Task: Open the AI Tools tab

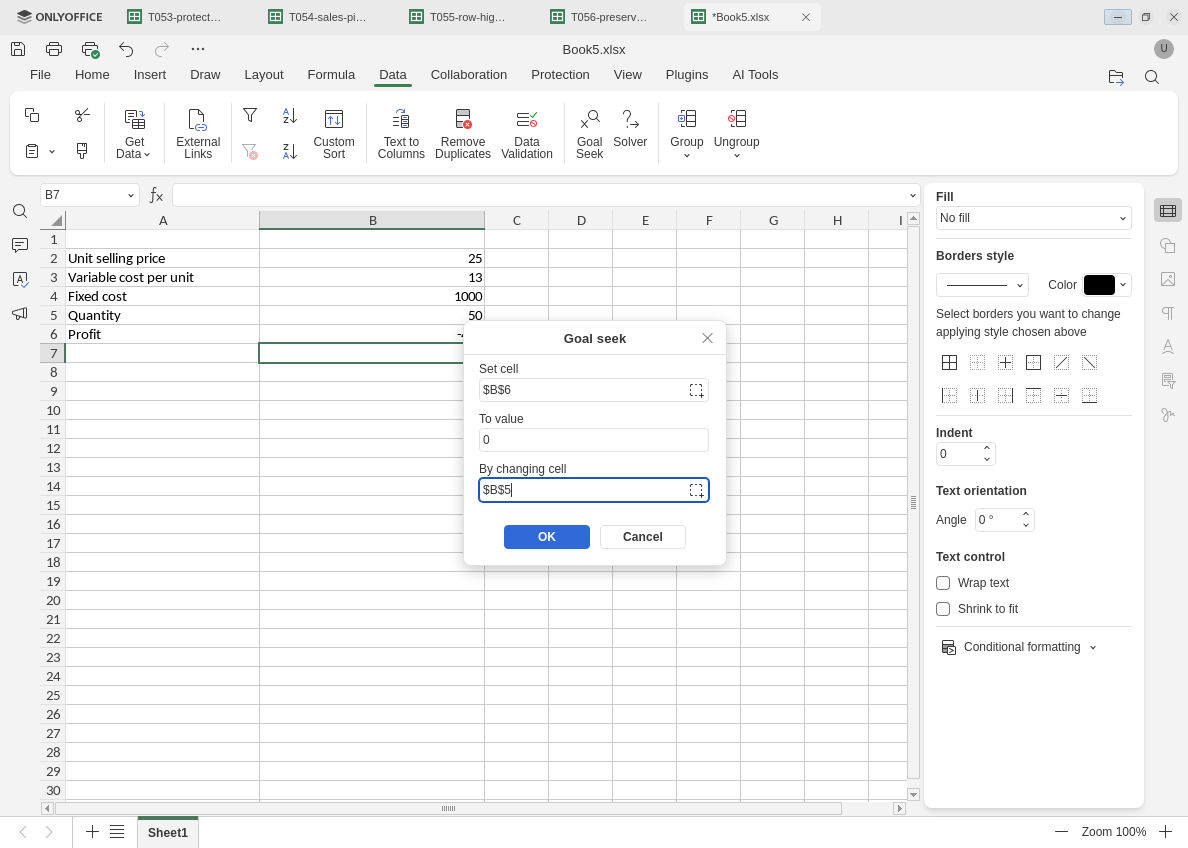Action: [755, 75]
